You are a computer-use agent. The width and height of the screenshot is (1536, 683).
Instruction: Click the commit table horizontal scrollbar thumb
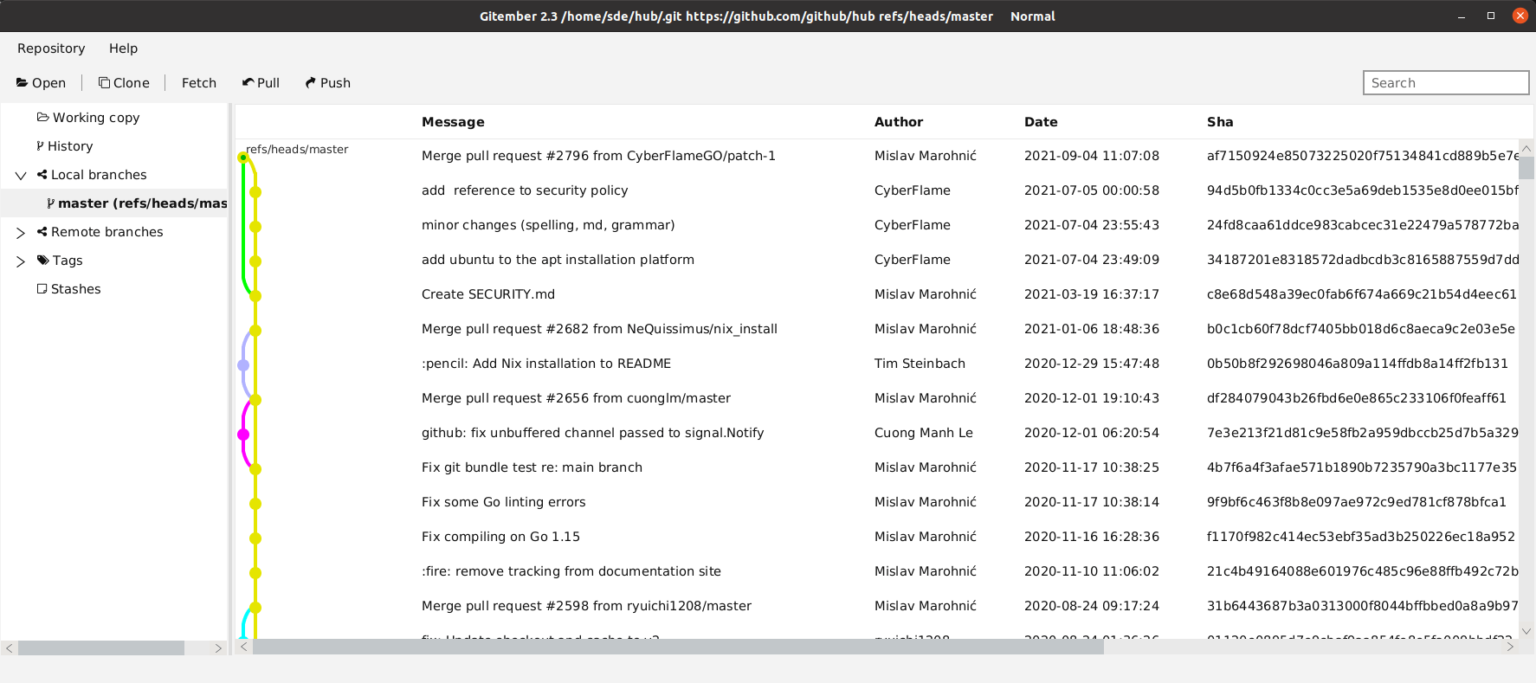(x=678, y=647)
